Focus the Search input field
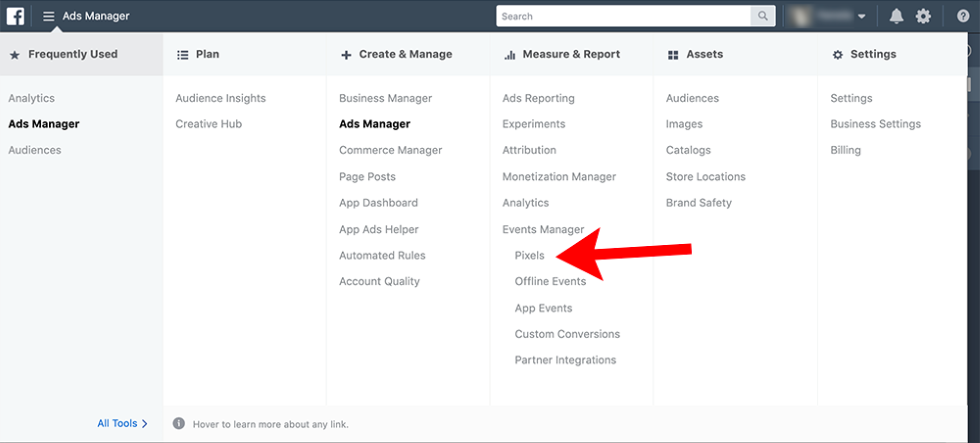The image size is (980, 443). tap(624, 16)
